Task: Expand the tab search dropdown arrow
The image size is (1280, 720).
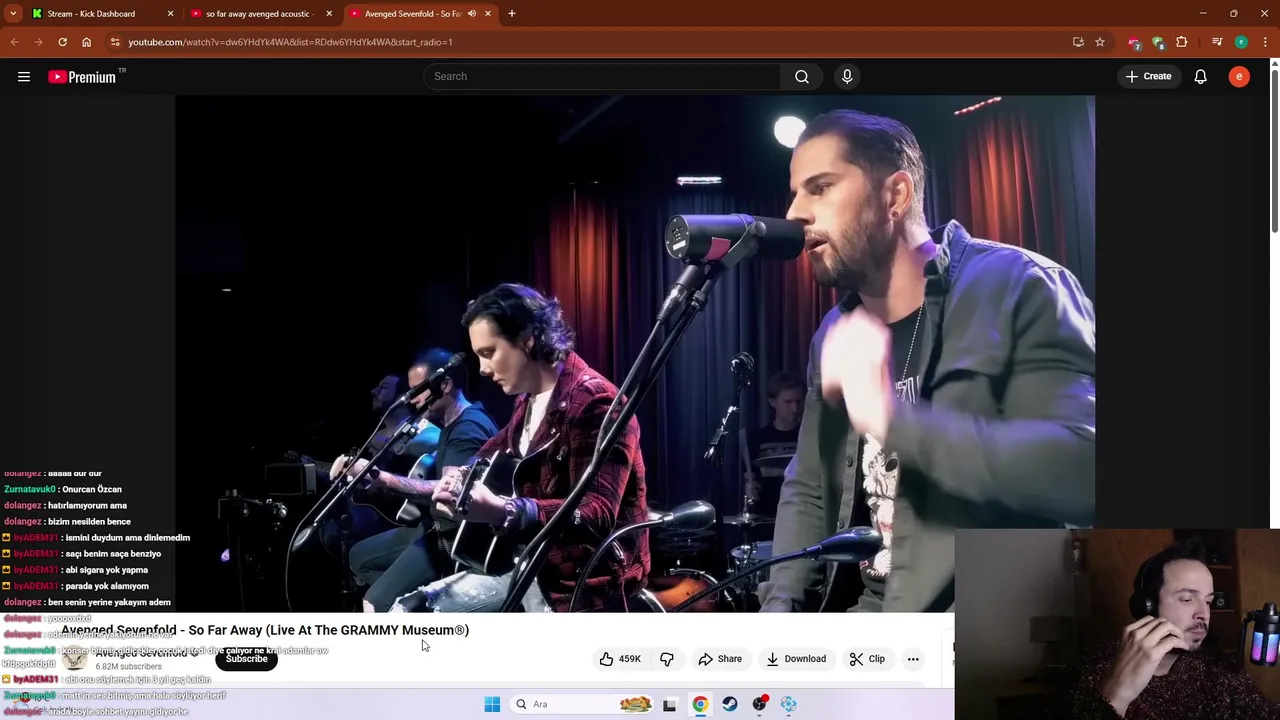Action: point(13,14)
